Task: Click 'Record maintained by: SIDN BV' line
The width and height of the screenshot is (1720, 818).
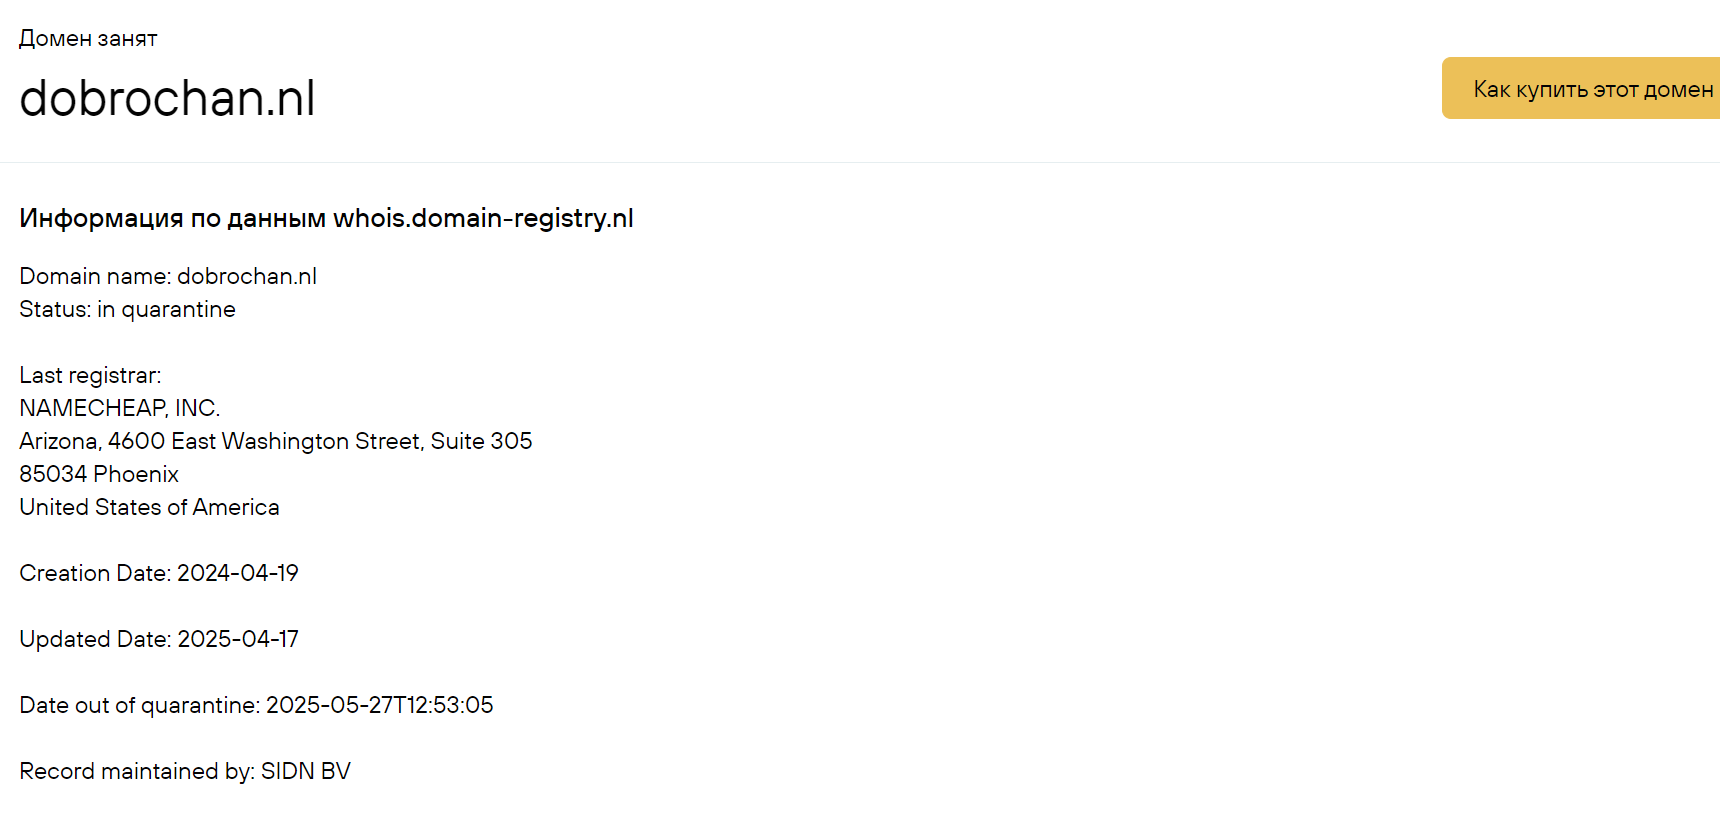Action: coord(185,771)
